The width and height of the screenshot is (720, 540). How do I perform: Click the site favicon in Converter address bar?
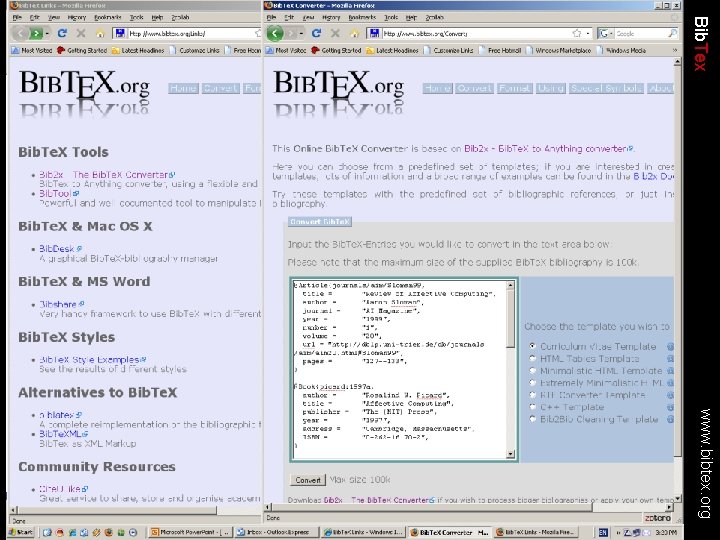coord(374,33)
